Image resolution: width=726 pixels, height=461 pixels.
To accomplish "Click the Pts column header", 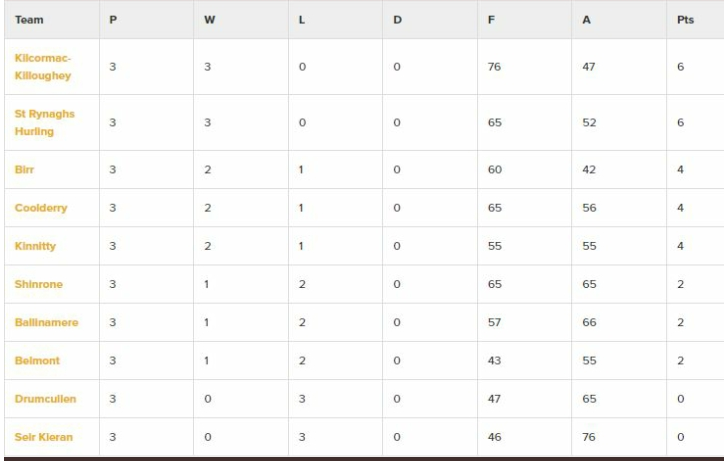I will coord(685,20).
